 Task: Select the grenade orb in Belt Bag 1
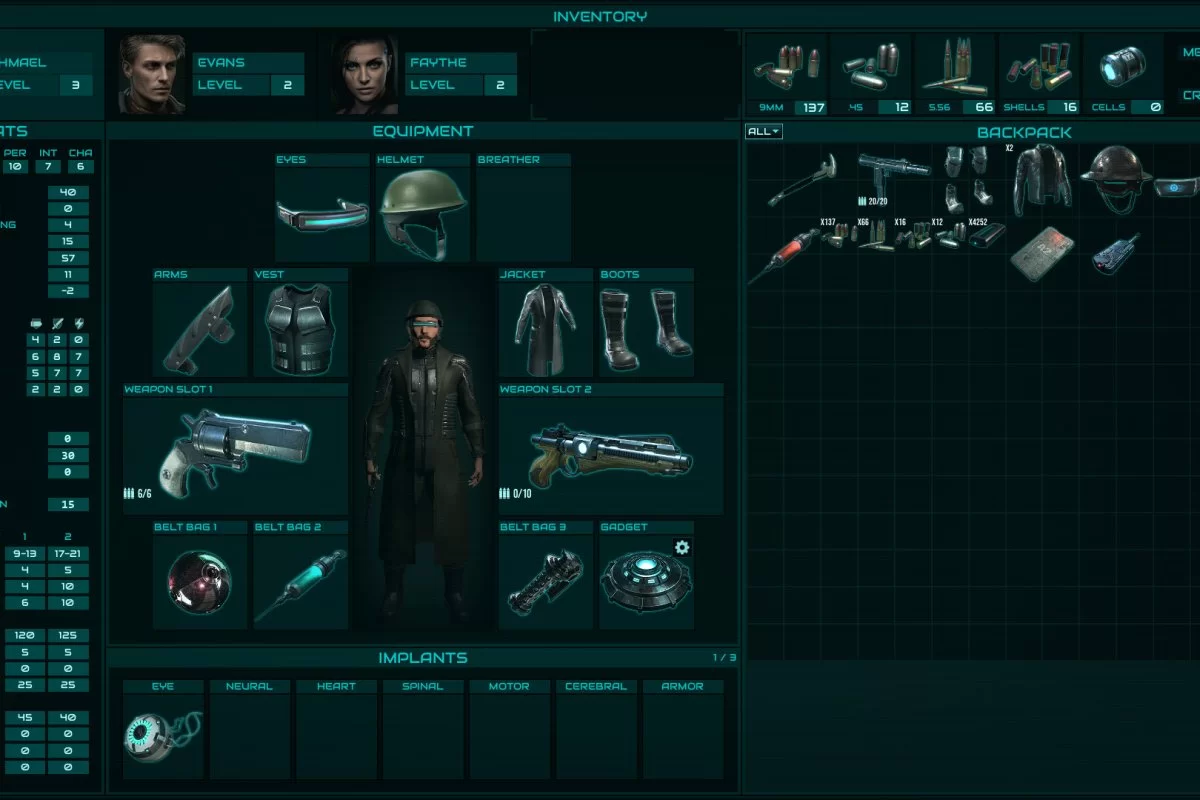[x=199, y=580]
